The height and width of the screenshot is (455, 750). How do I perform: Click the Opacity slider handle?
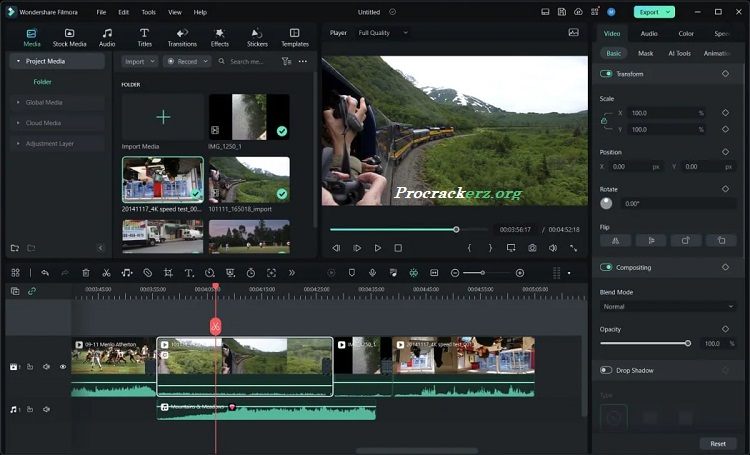tap(688, 343)
